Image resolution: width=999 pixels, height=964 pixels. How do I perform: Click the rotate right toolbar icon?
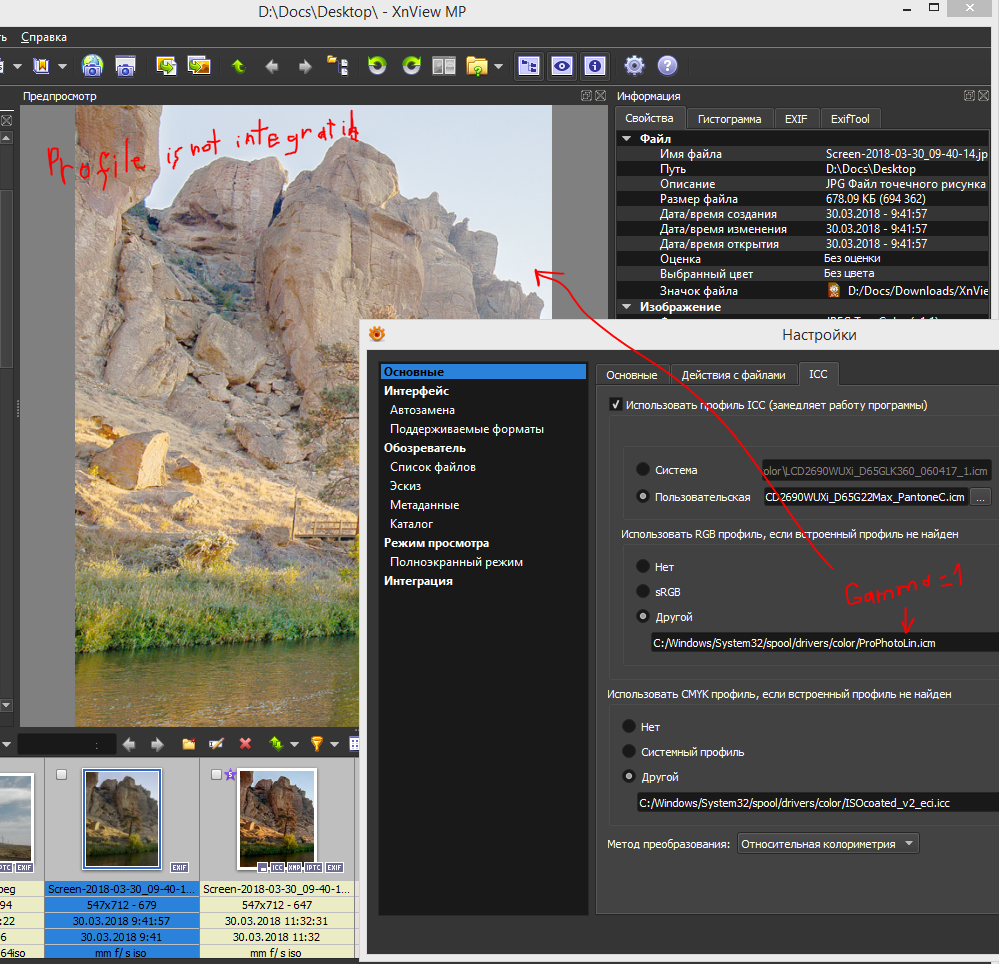coord(411,66)
